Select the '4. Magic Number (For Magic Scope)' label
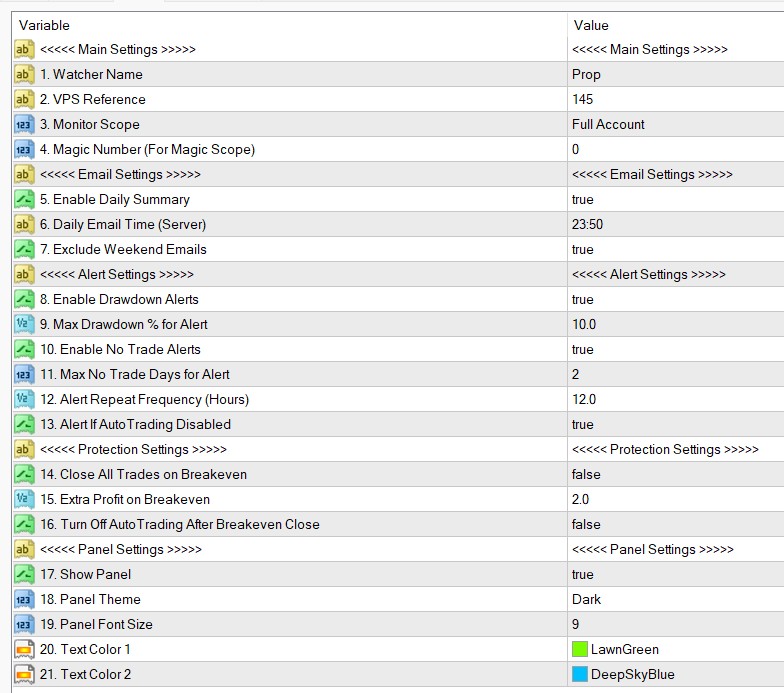 click(x=148, y=150)
